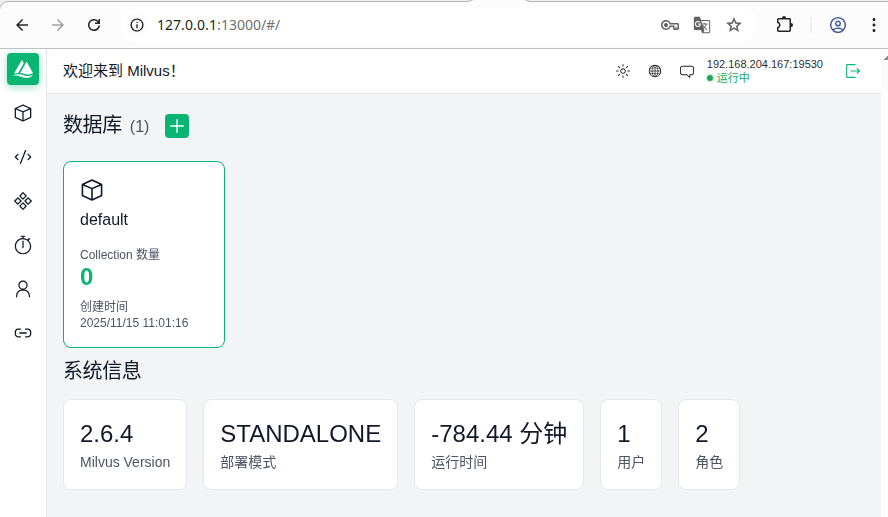Open the stopwatch icon in sidebar
This screenshot has width=888, height=517.
23,245
